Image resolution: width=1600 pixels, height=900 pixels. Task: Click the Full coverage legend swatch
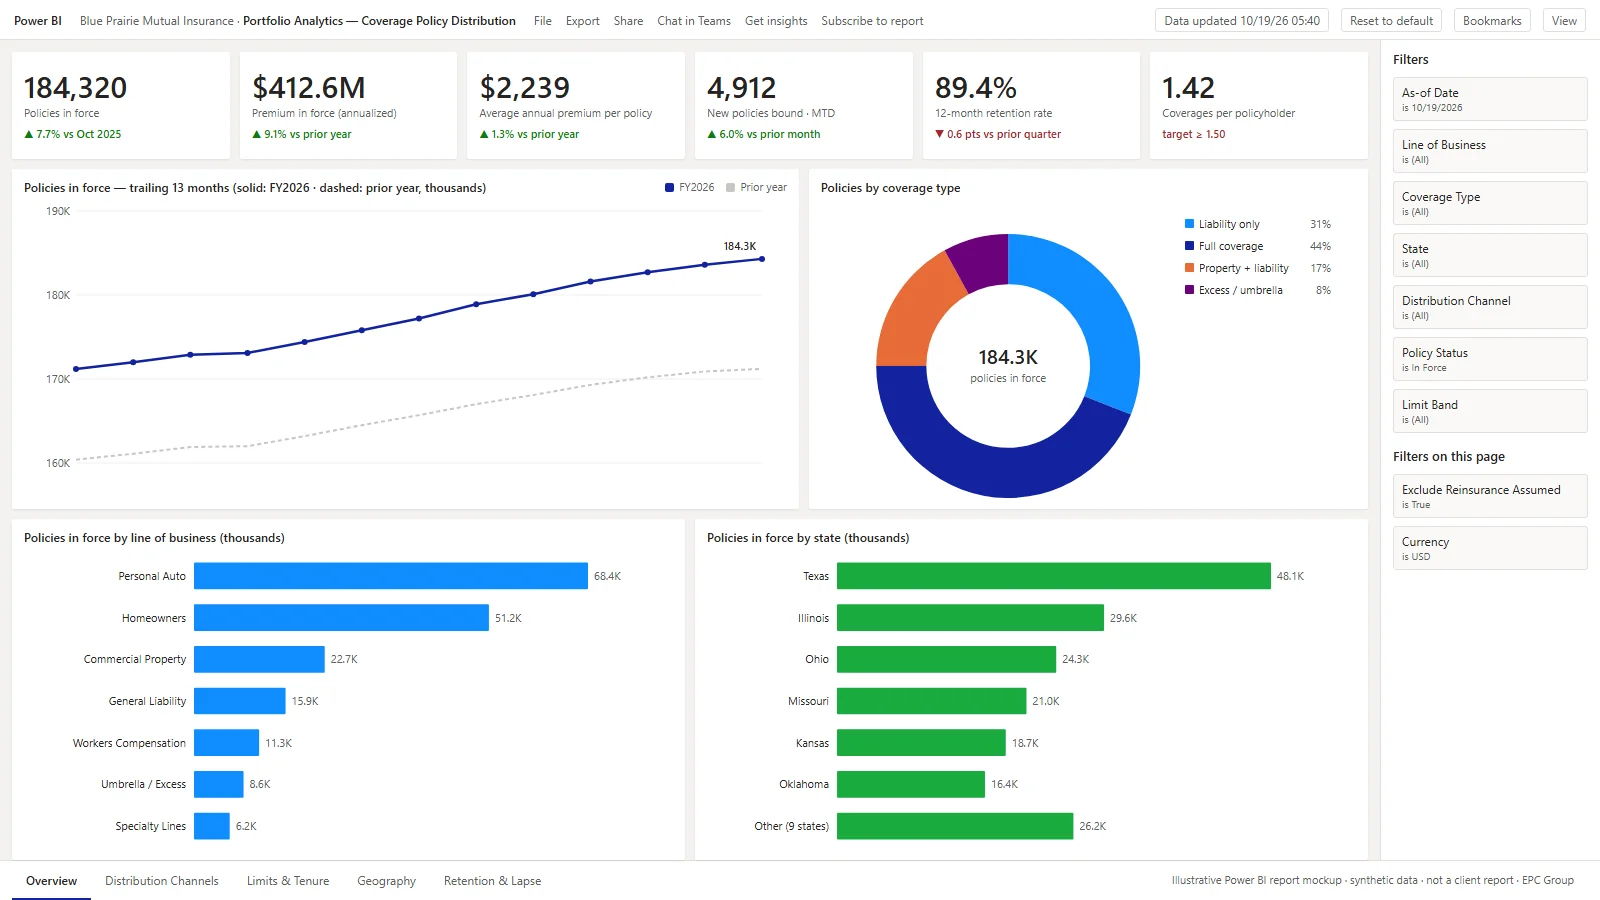click(x=1189, y=246)
